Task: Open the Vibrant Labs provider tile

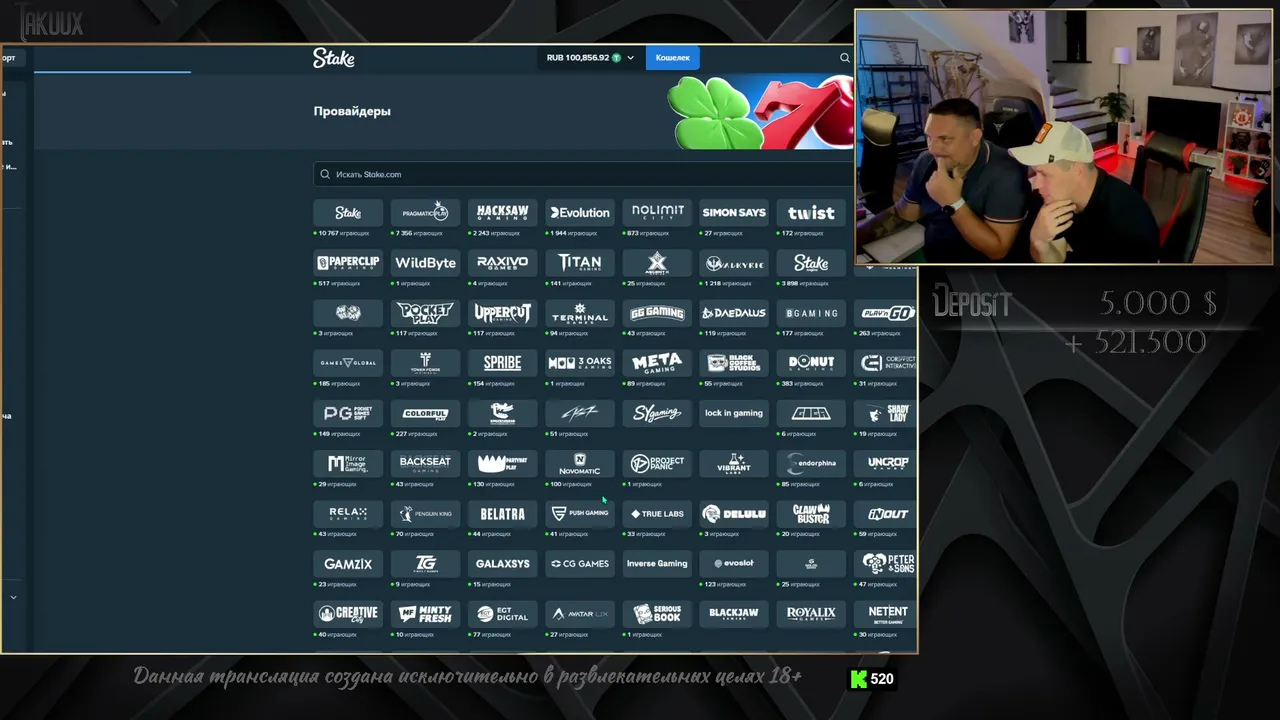Action: [x=734, y=463]
